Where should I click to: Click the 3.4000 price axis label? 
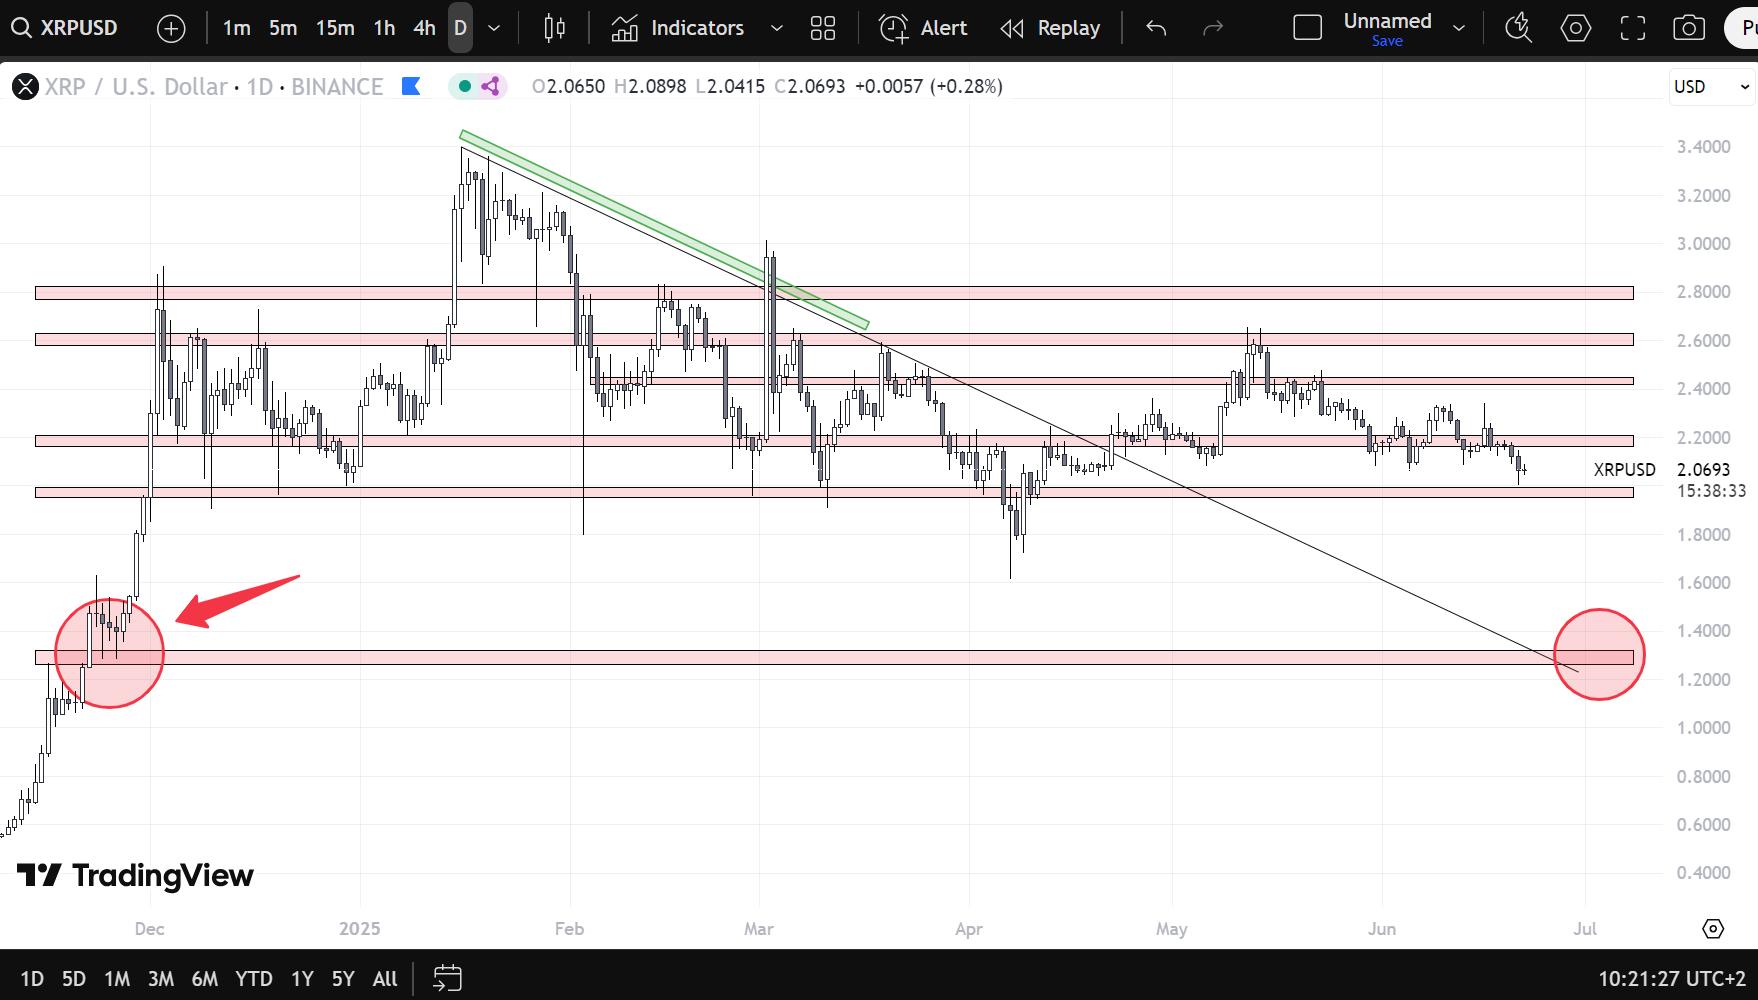coord(1703,147)
